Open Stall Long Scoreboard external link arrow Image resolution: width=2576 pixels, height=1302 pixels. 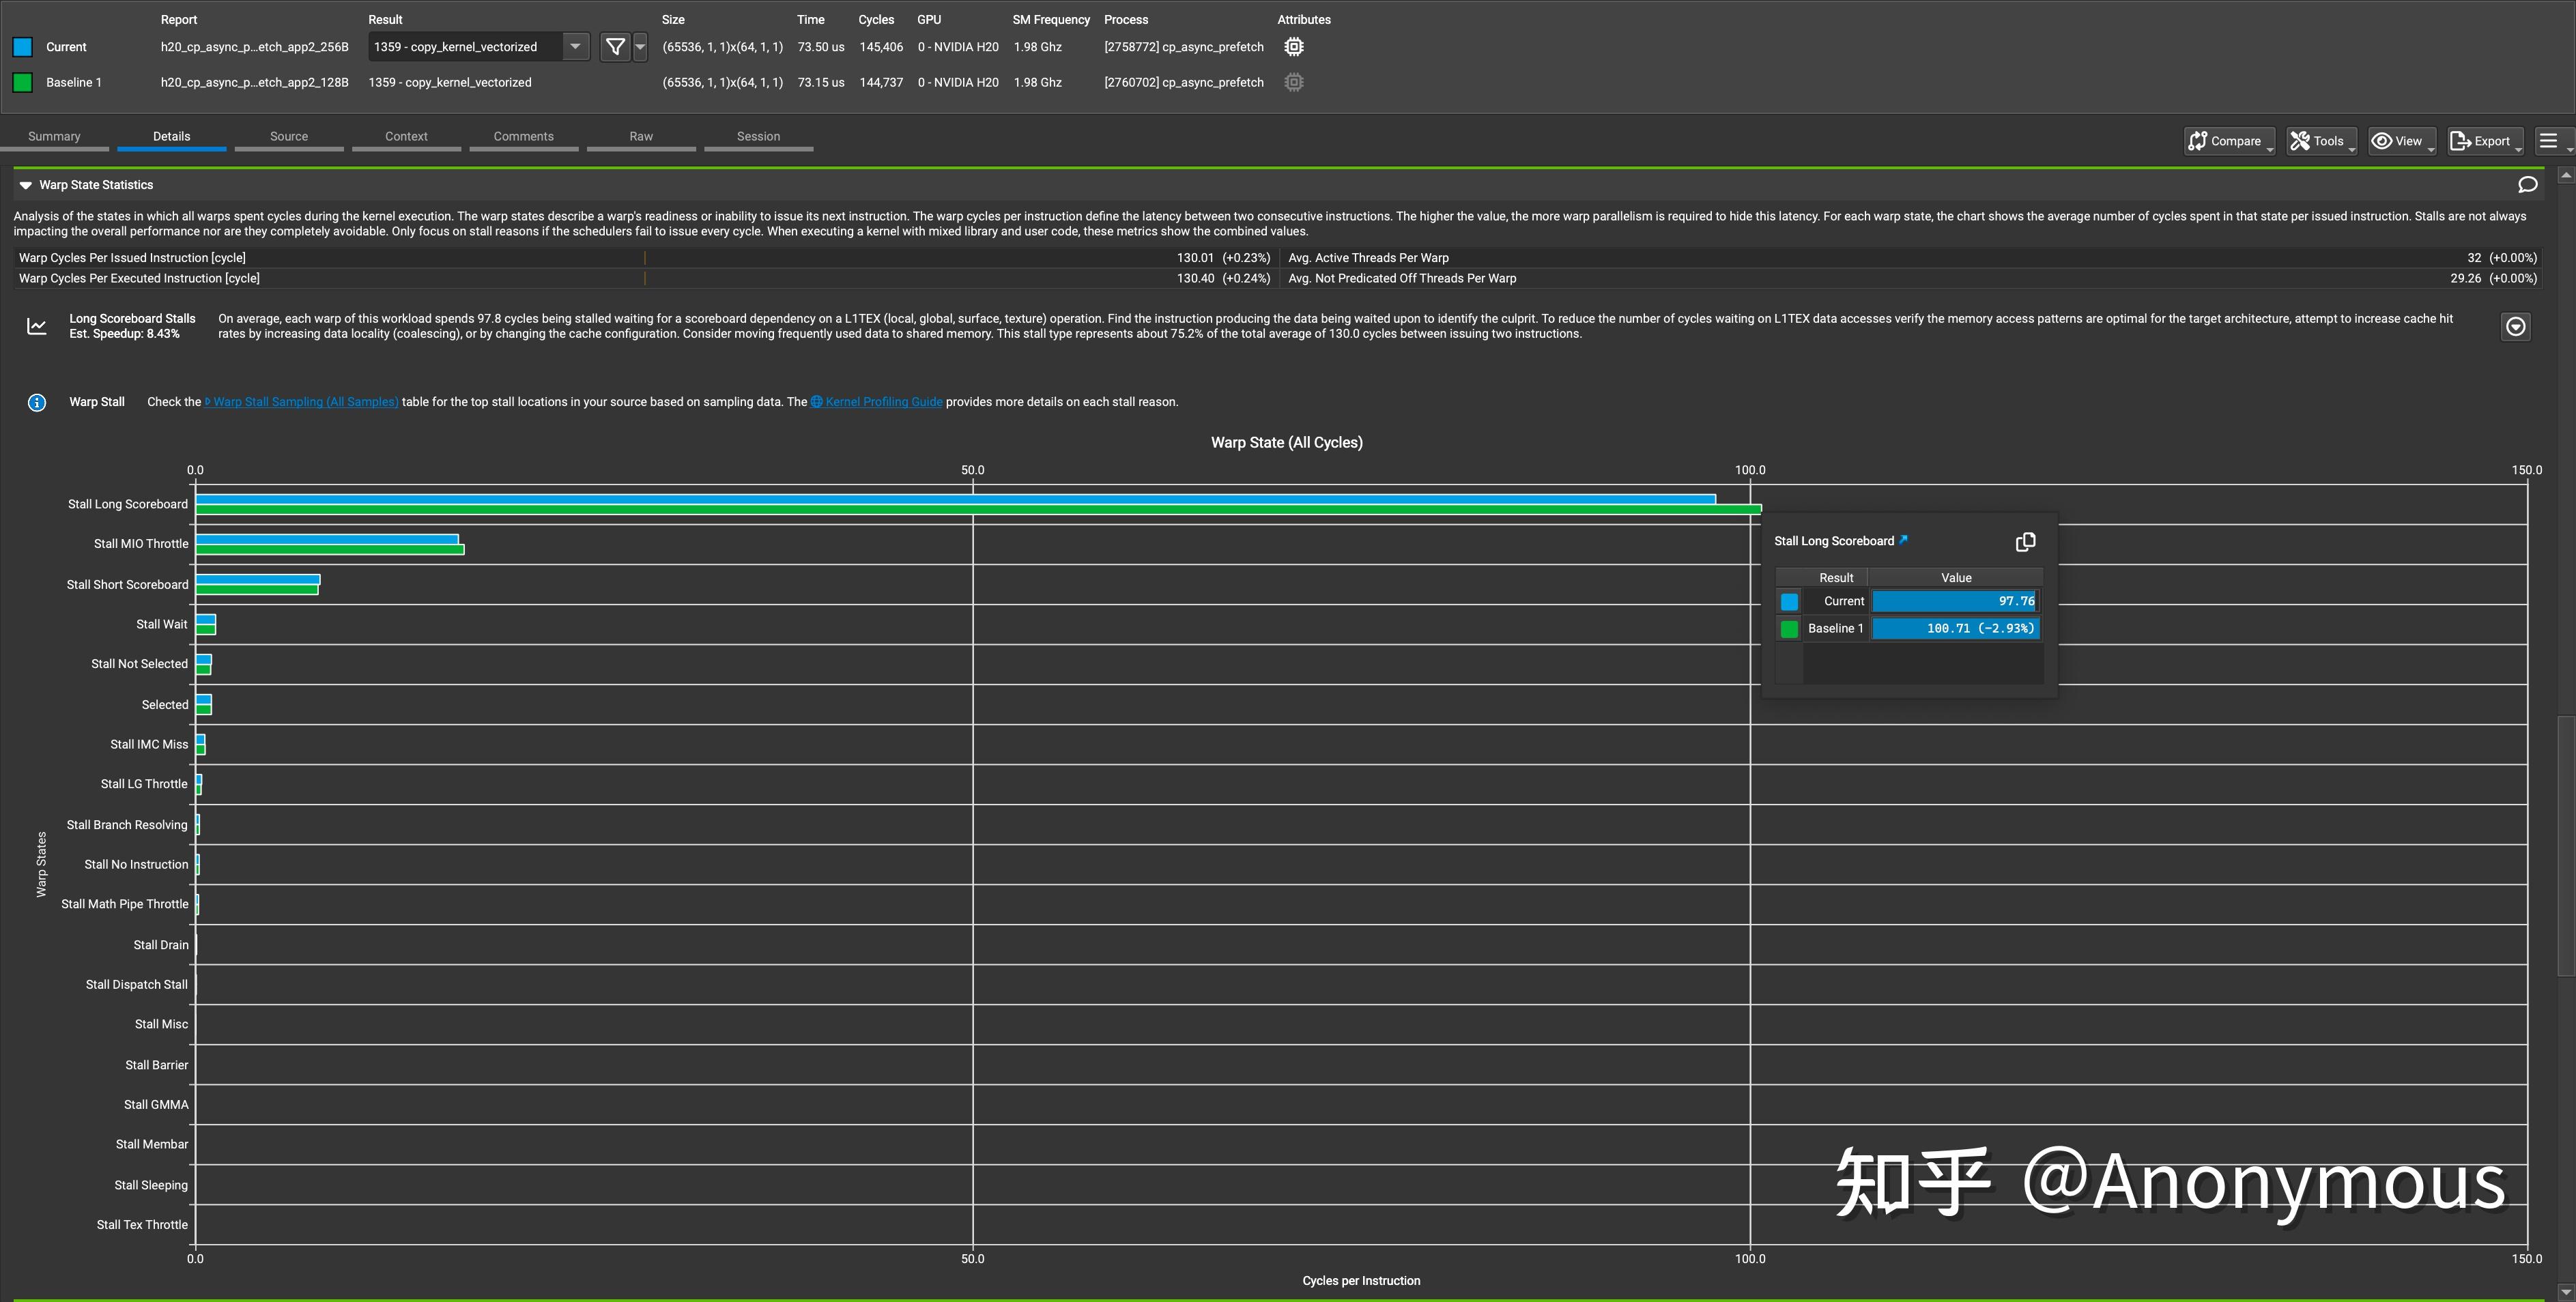tap(1903, 540)
